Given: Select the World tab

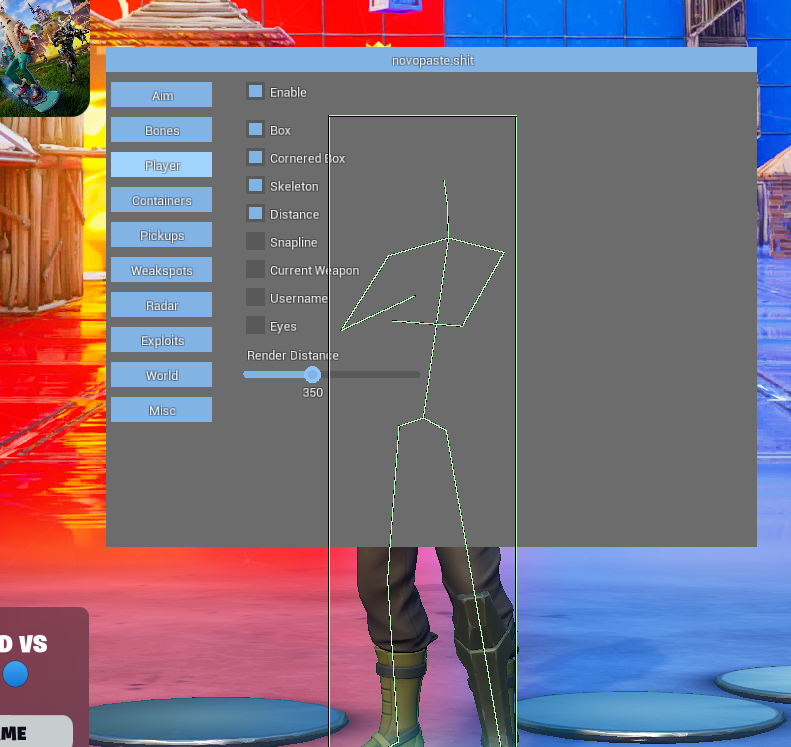Looking at the screenshot, I should click(x=161, y=375).
